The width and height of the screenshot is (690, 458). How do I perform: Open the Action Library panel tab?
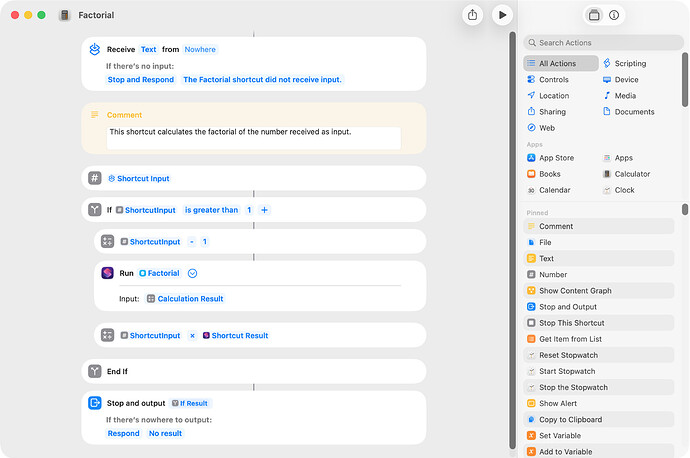[594, 15]
